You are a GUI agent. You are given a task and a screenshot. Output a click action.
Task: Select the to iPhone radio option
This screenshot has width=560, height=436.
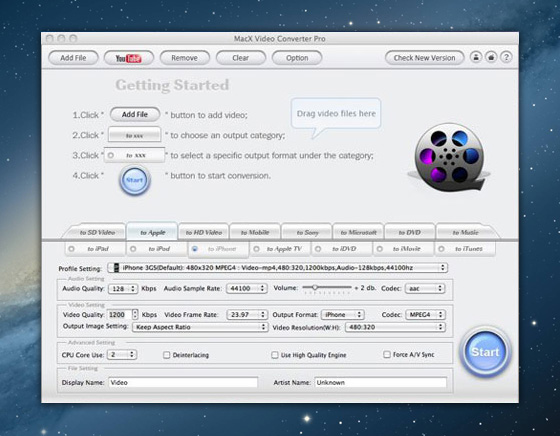pyautogui.click(x=195, y=249)
